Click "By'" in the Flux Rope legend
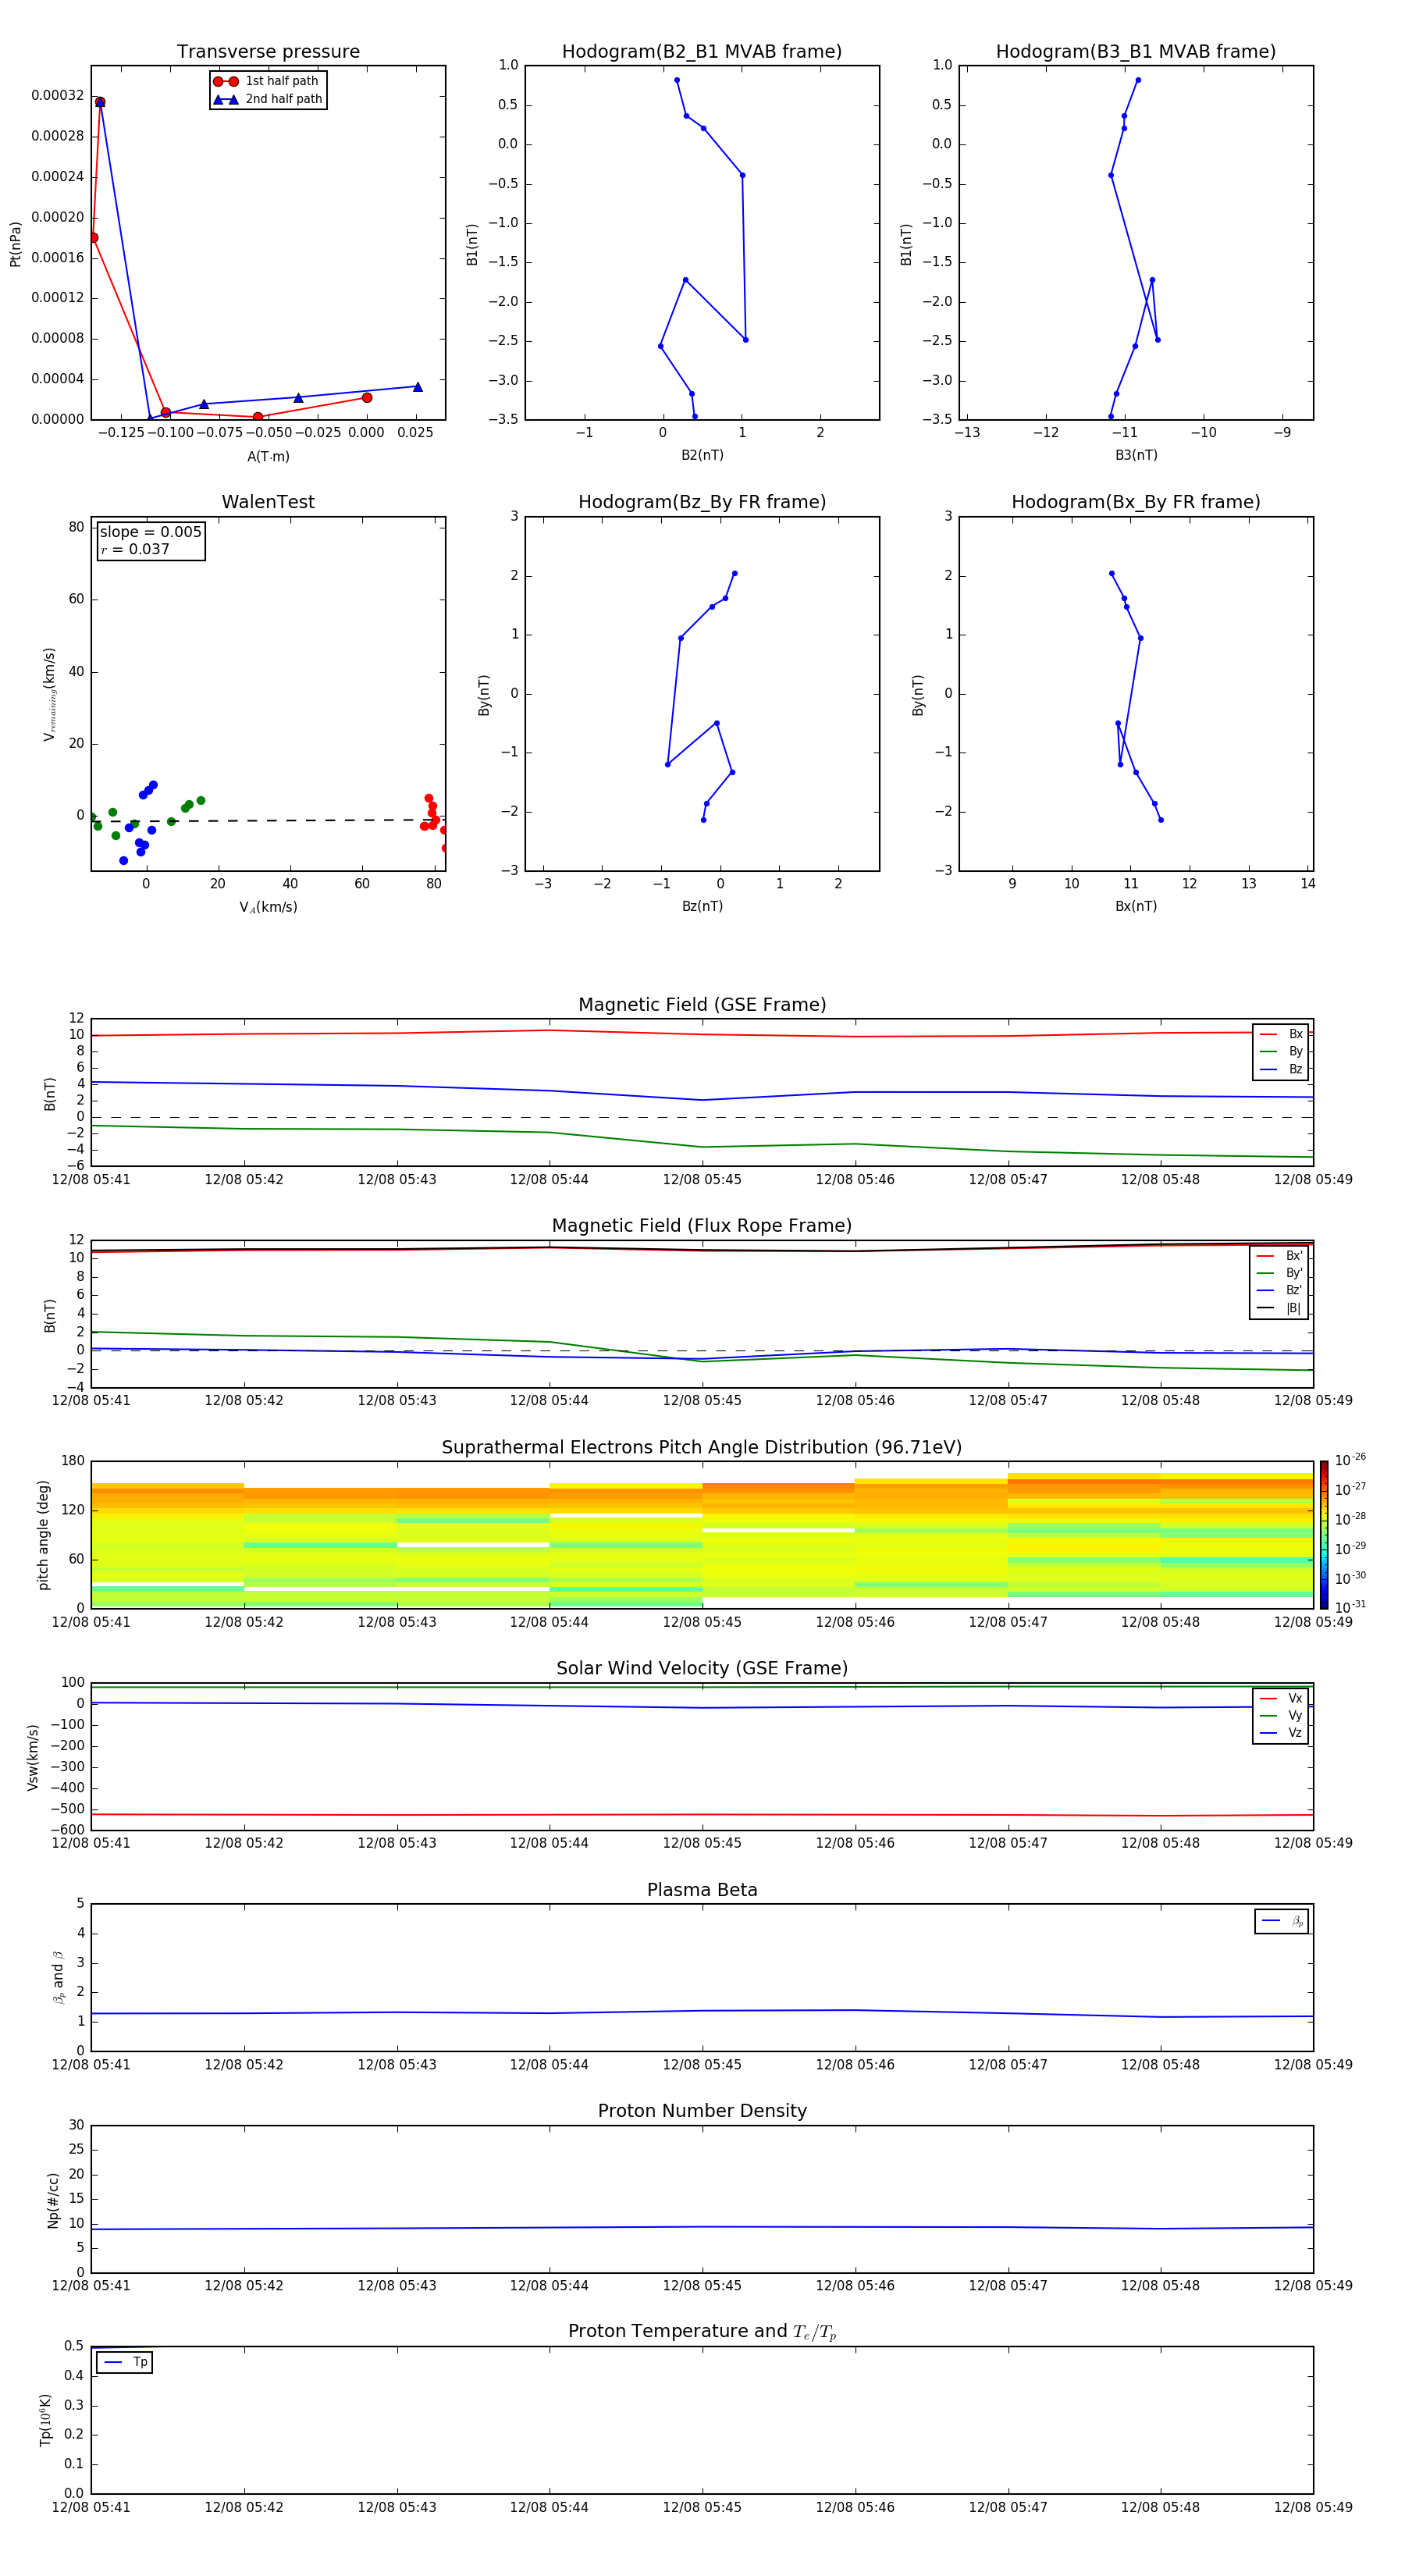 [1294, 1273]
